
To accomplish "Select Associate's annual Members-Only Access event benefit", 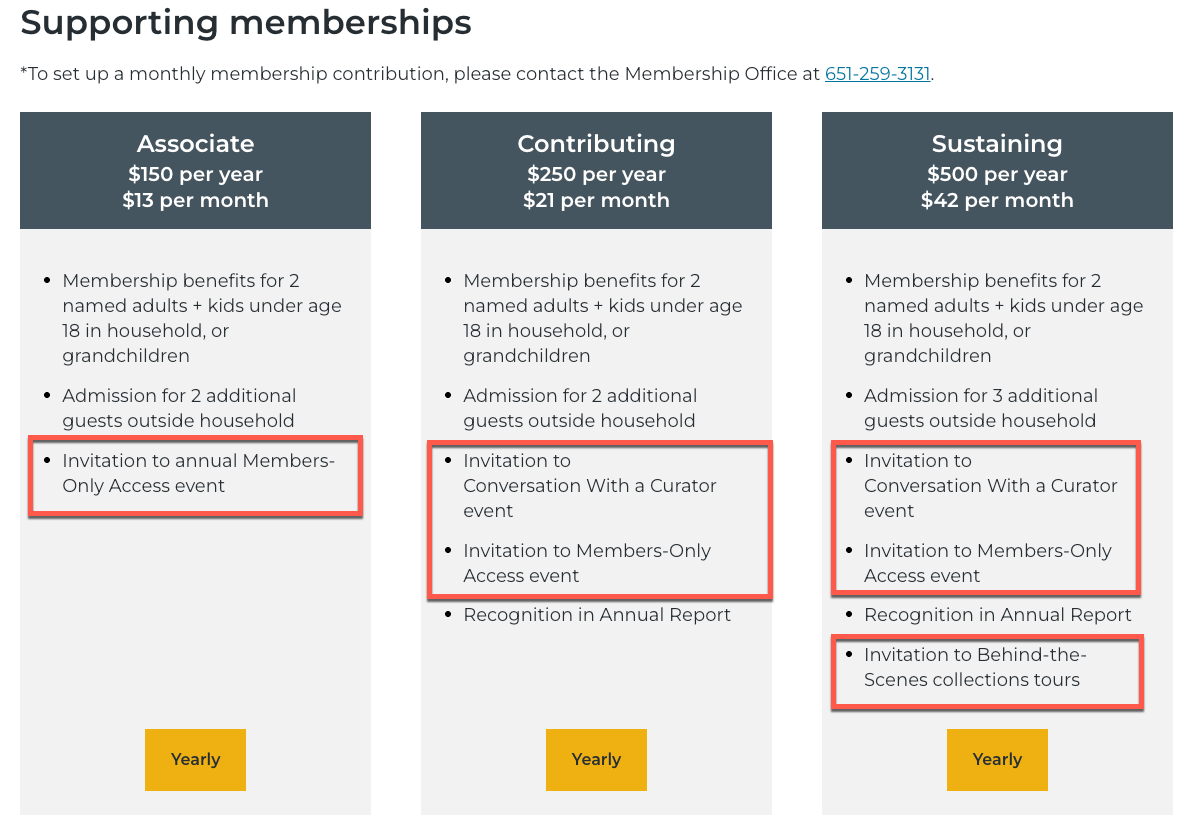I will (198, 474).
